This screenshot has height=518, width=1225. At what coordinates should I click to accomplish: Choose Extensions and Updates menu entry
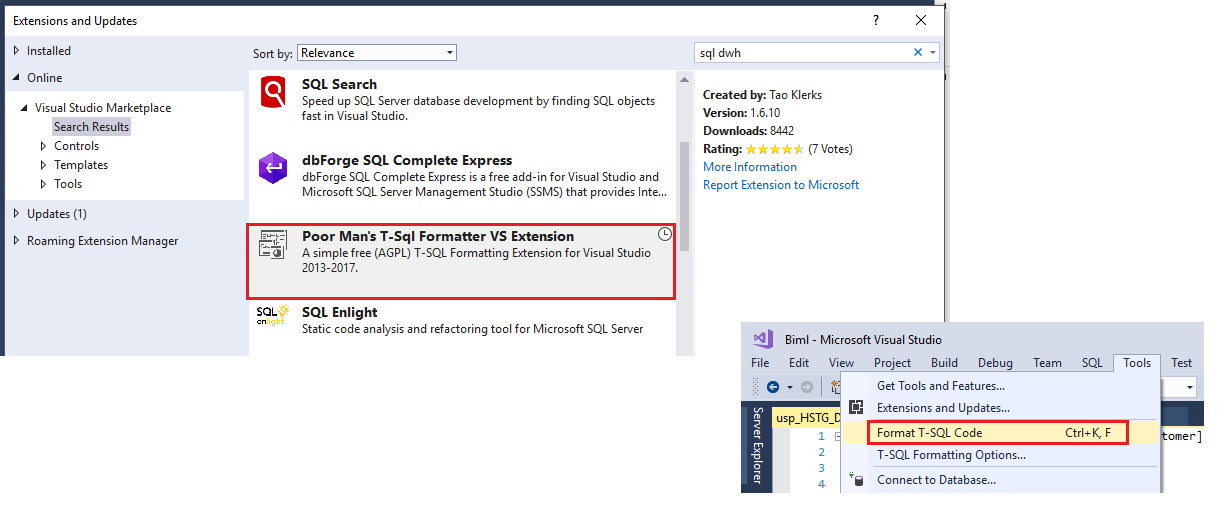[x=1001, y=408]
